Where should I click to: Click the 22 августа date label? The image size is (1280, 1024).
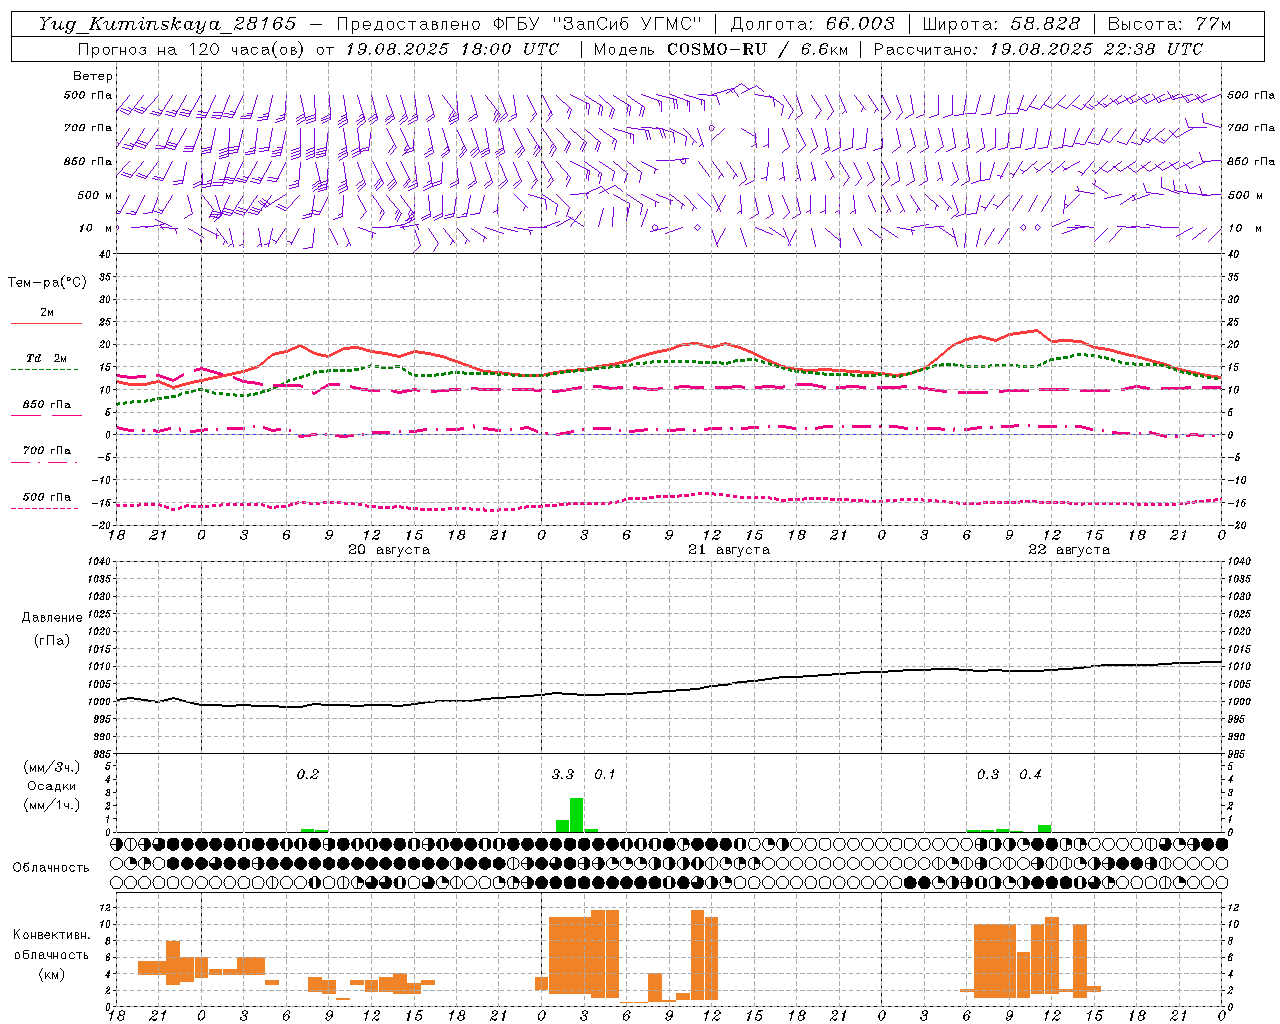pos(1069,550)
